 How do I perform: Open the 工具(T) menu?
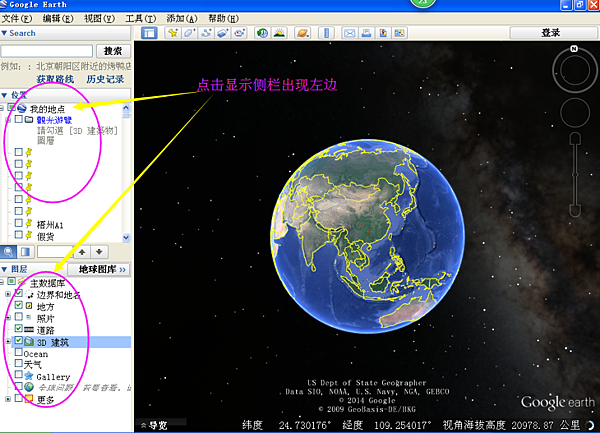pyautogui.click(x=140, y=18)
